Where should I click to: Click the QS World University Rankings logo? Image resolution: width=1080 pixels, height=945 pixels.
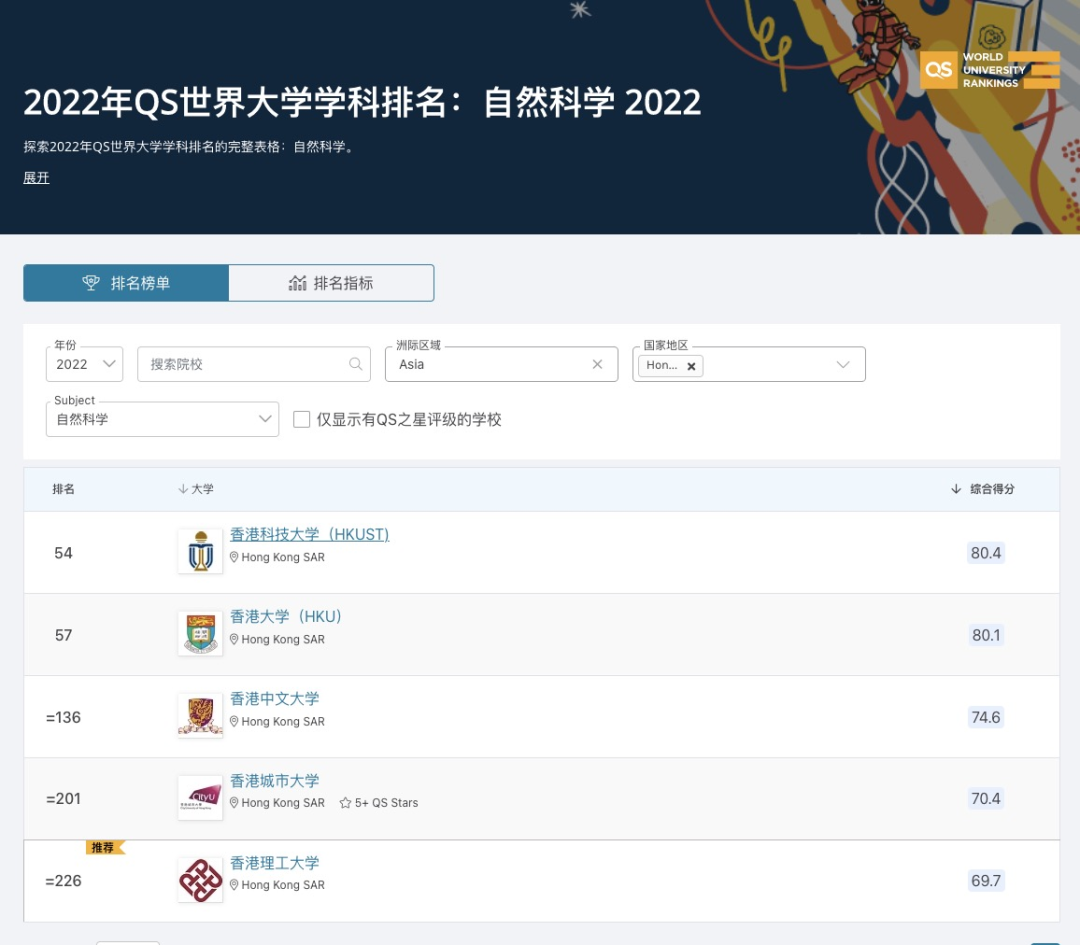tap(990, 70)
